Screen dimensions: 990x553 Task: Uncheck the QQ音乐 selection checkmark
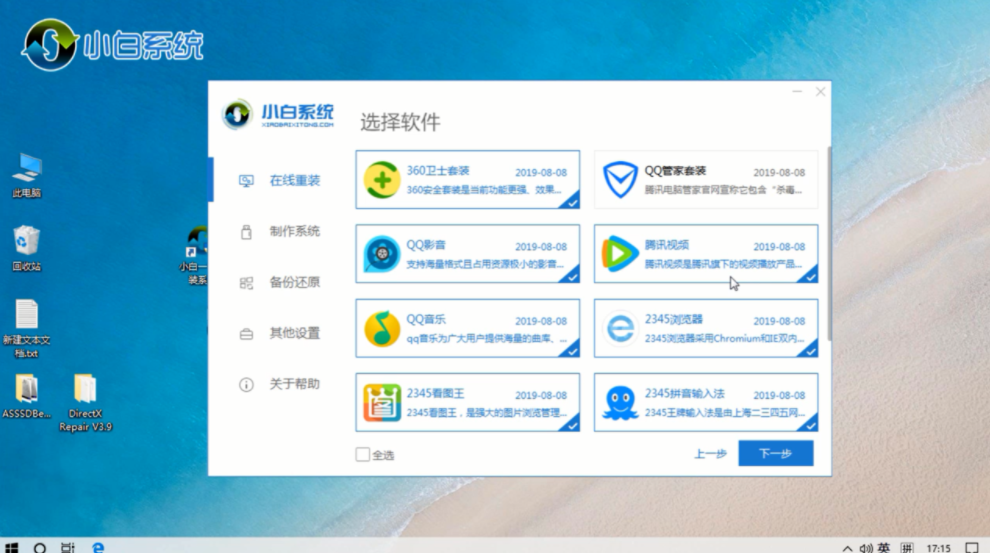pos(571,350)
